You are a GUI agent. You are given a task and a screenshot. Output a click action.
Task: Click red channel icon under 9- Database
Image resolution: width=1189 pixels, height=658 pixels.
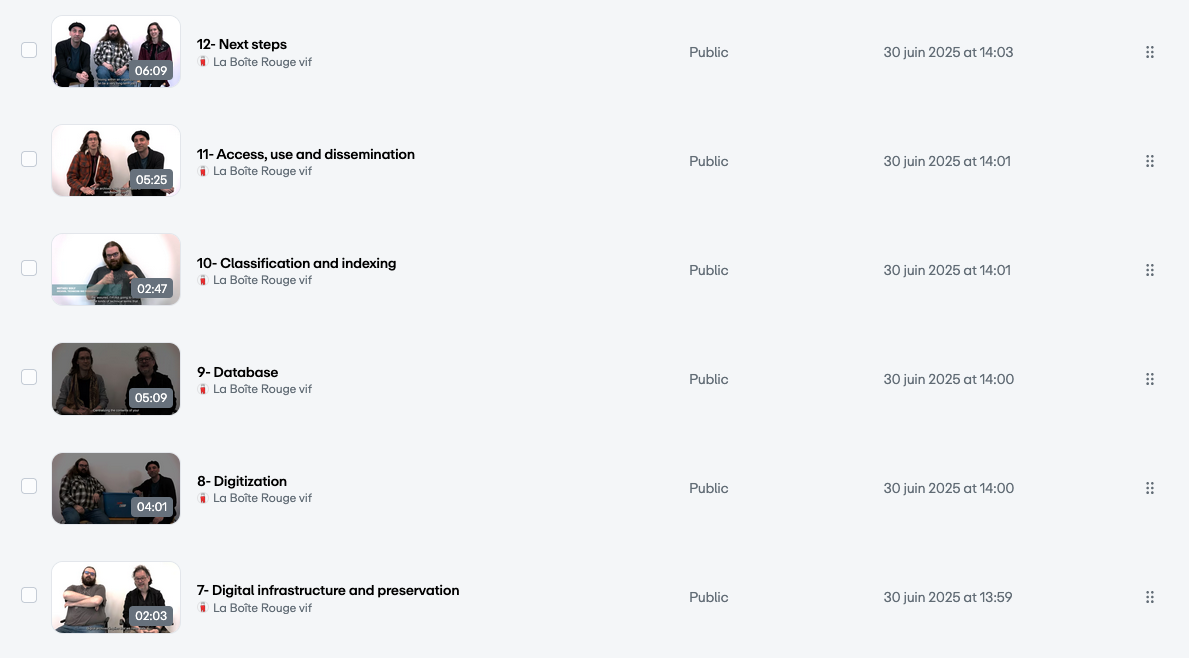[203, 389]
